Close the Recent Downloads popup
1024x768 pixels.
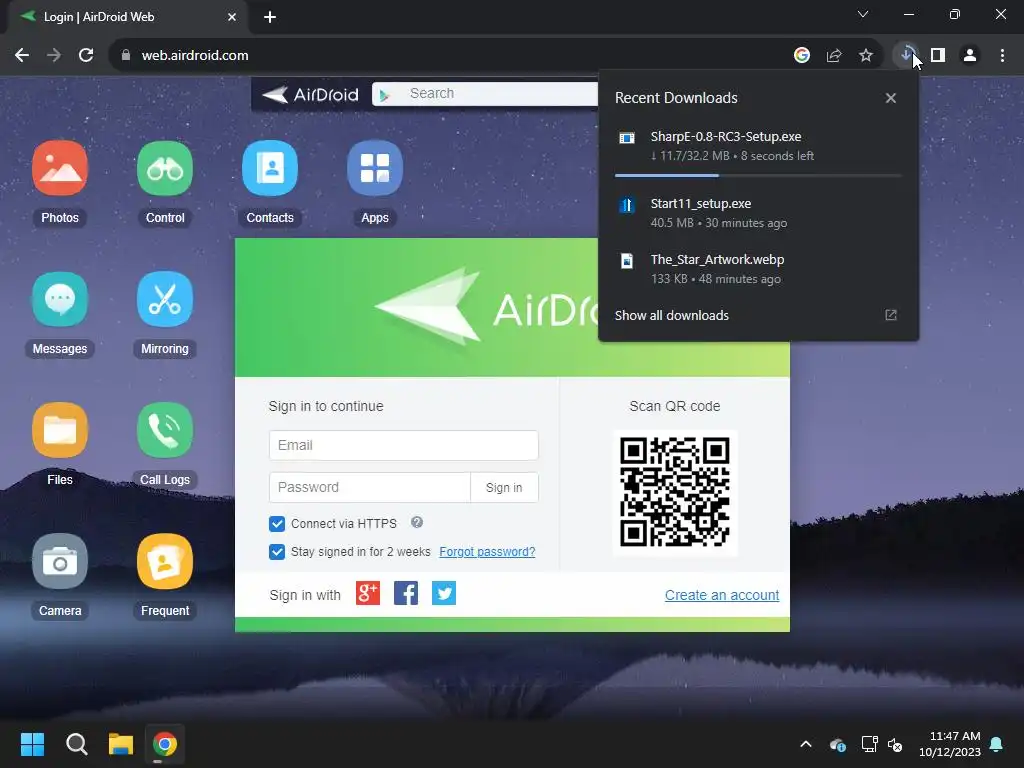891,98
